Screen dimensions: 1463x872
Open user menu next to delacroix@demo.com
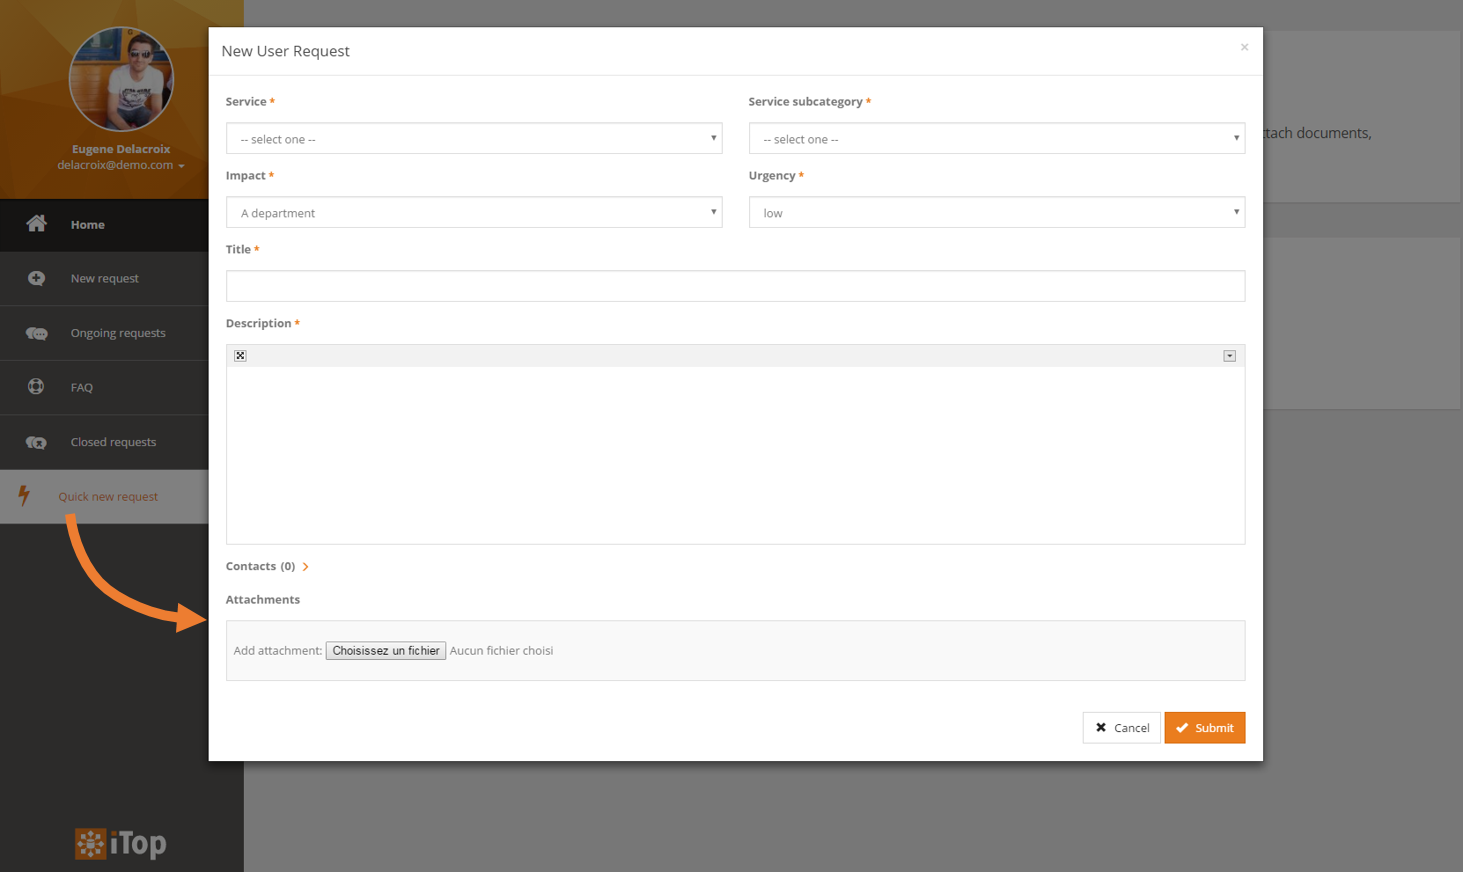click(x=181, y=166)
